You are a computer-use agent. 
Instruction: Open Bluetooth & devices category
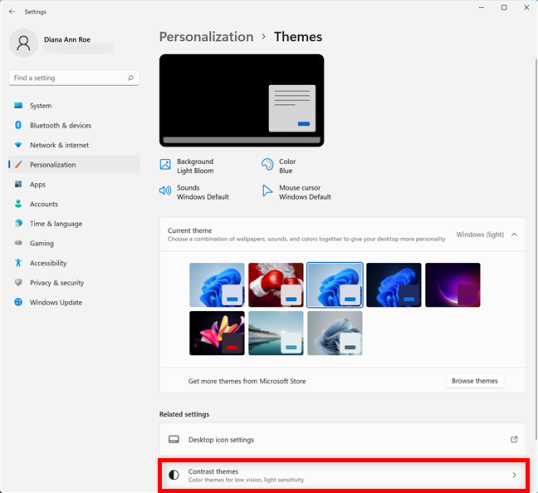tap(74, 125)
